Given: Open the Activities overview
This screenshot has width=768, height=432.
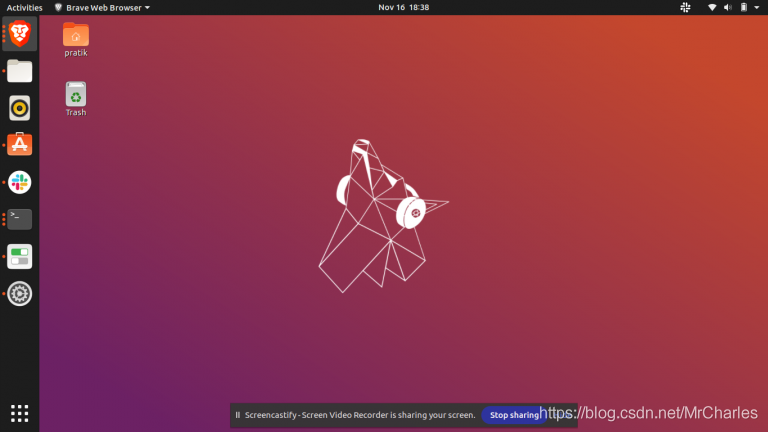Looking at the screenshot, I should click(x=24, y=7).
